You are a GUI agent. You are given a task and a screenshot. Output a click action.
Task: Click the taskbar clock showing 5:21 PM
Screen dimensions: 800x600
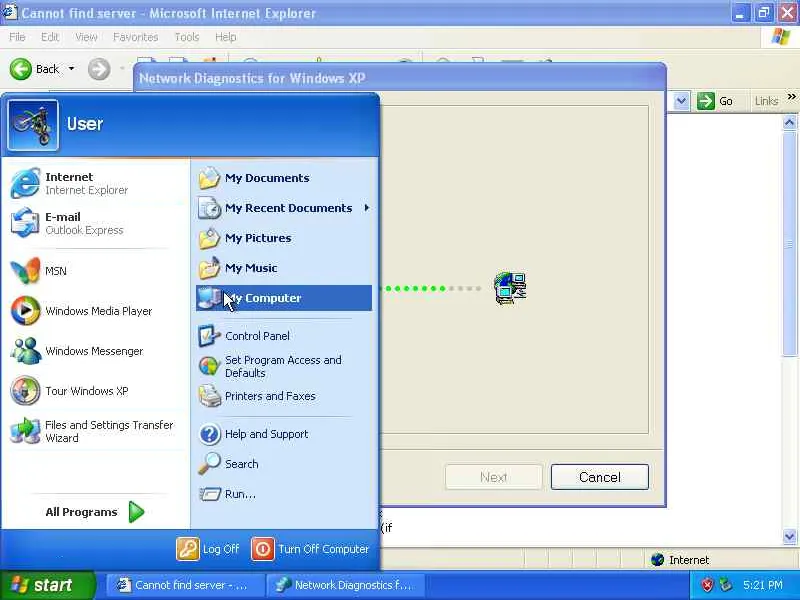[763, 585]
